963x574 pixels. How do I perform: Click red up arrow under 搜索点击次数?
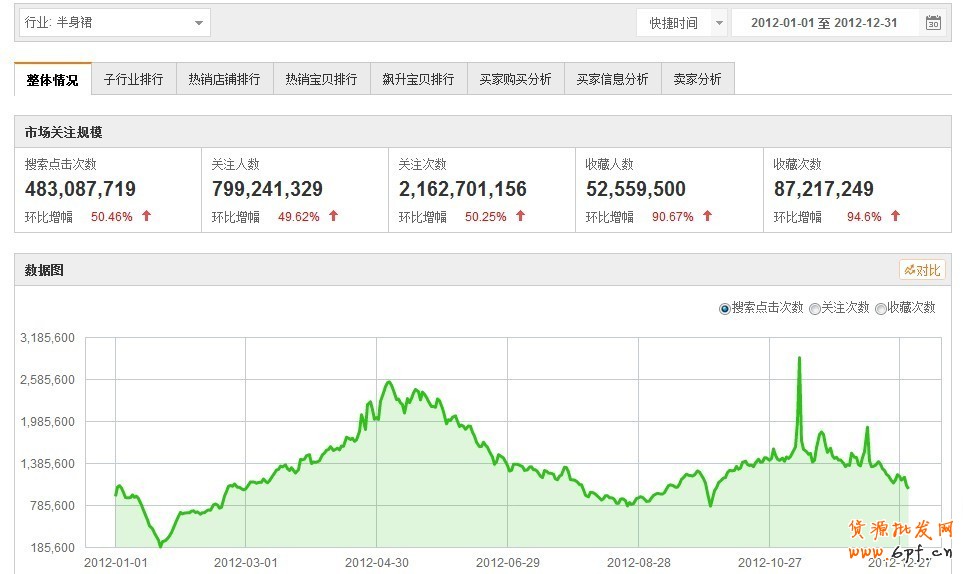(x=147, y=216)
